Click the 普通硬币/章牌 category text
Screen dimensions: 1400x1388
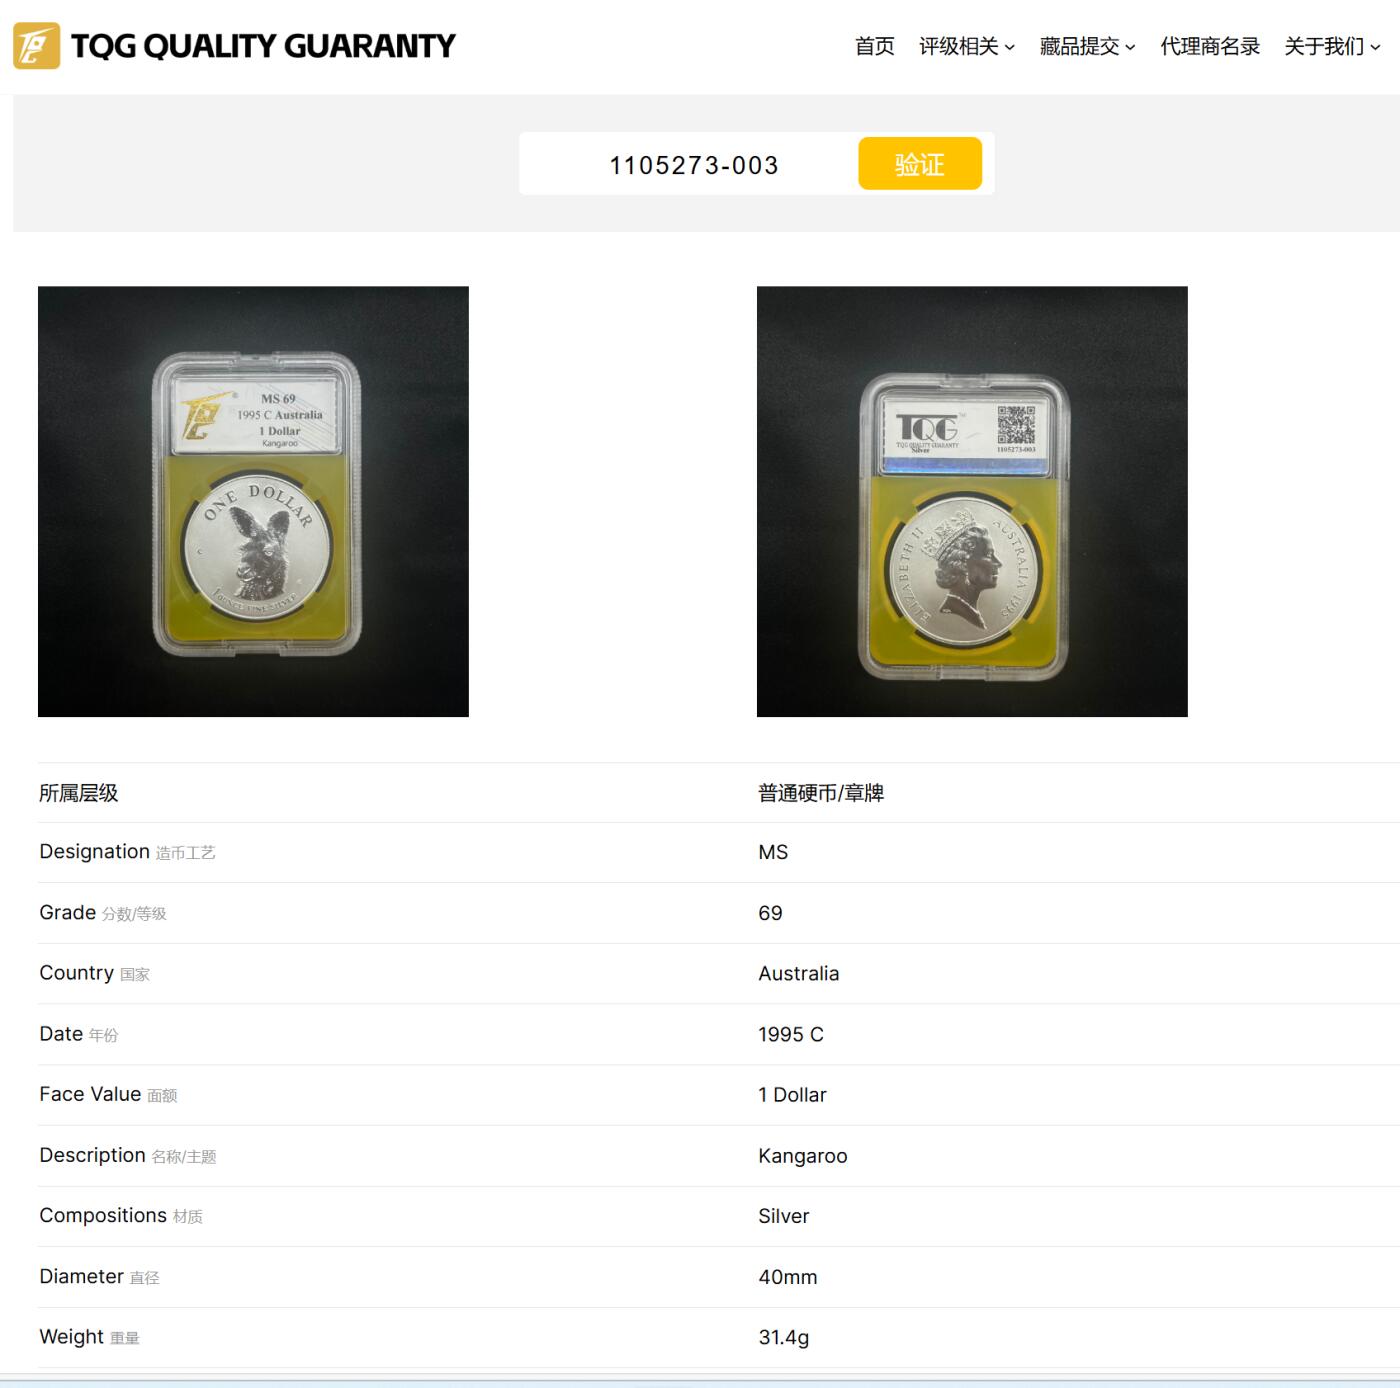(821, 793)
